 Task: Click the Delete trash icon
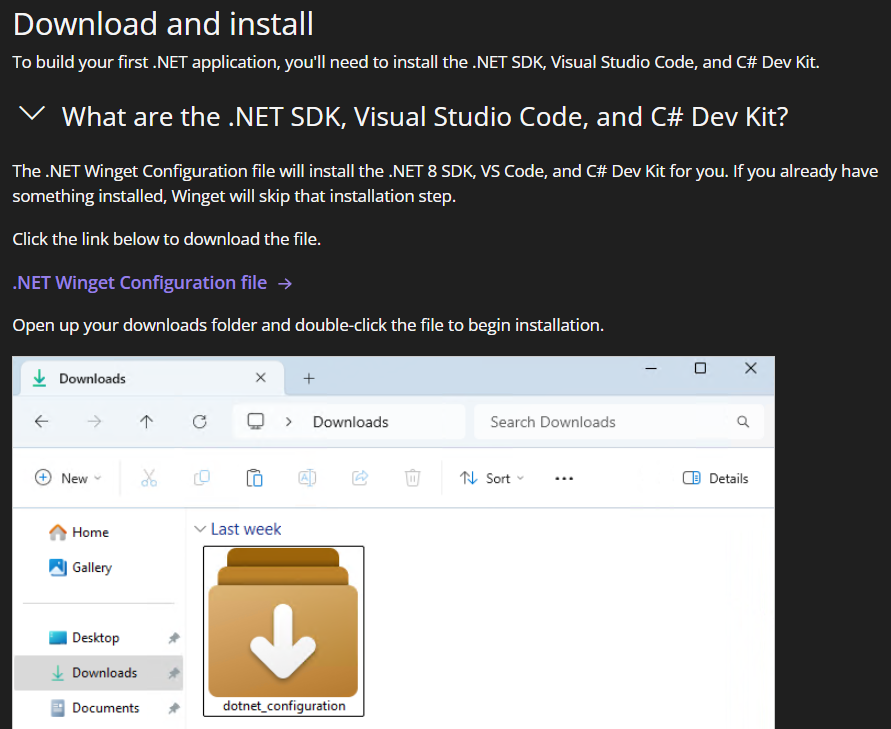click(413, 478)
